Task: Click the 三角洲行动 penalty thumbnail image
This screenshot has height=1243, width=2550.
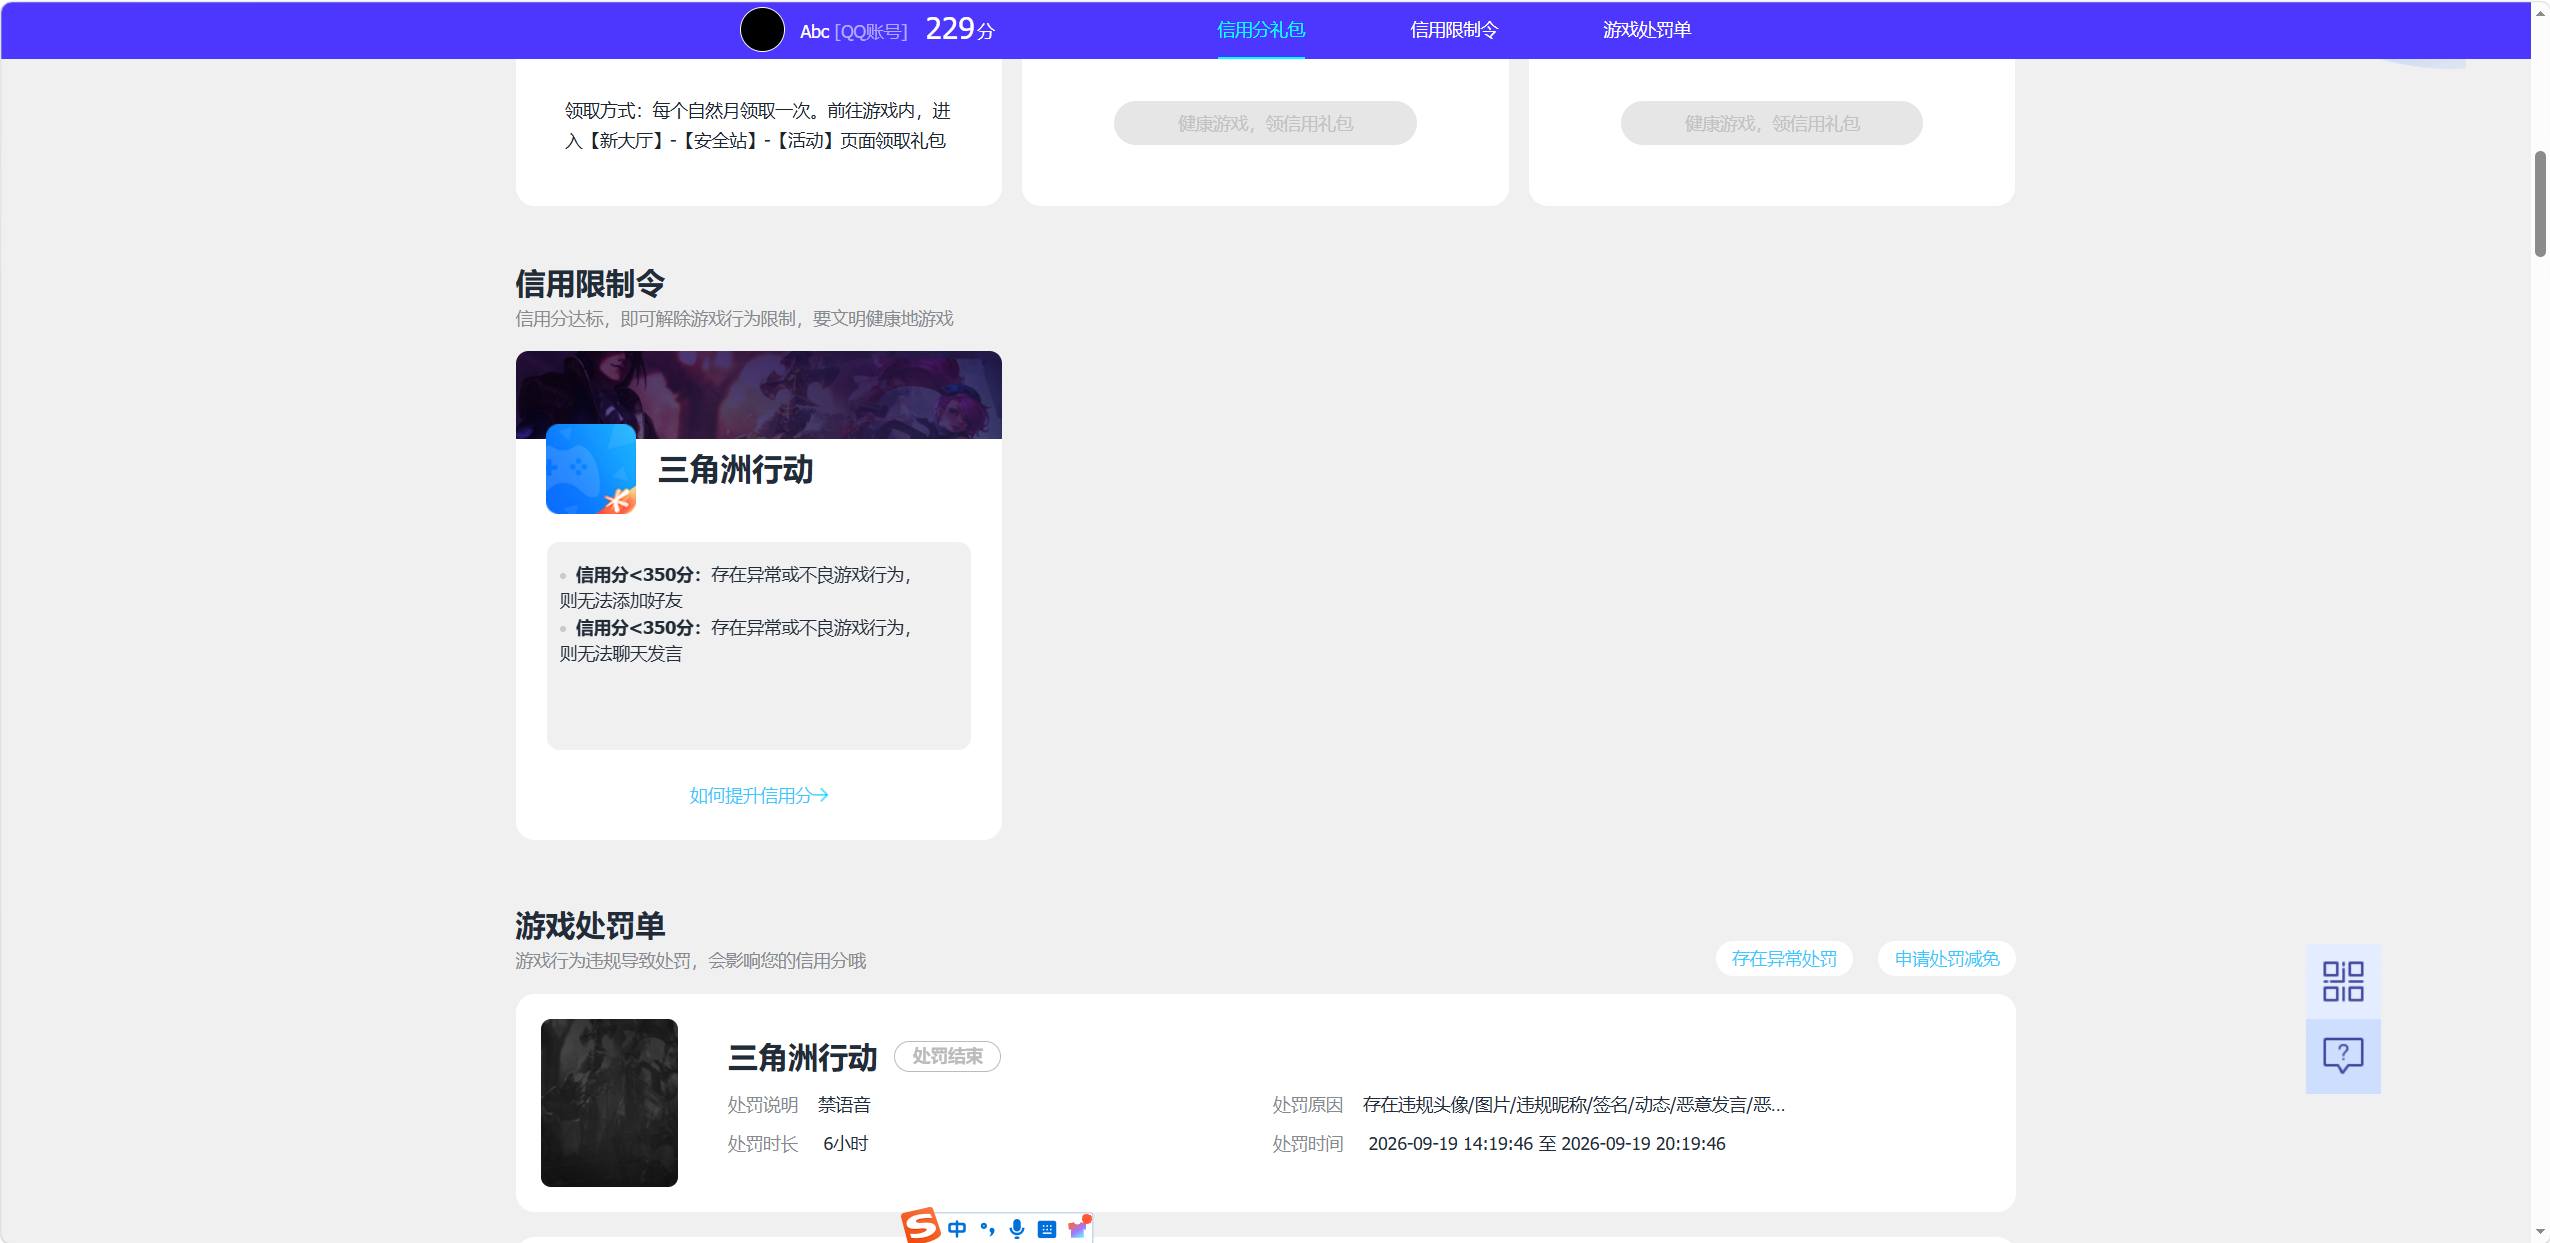Action: click(x=609, y=1103)
